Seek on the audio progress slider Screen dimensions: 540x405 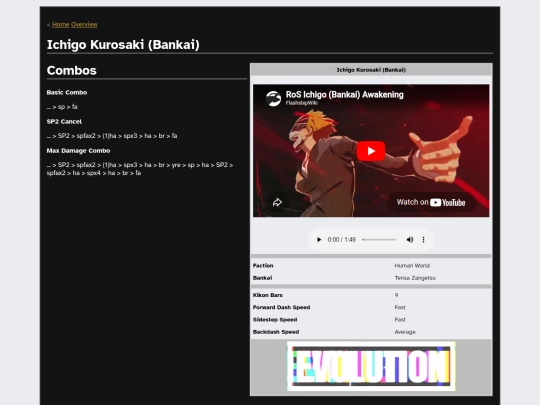point(379,239)
